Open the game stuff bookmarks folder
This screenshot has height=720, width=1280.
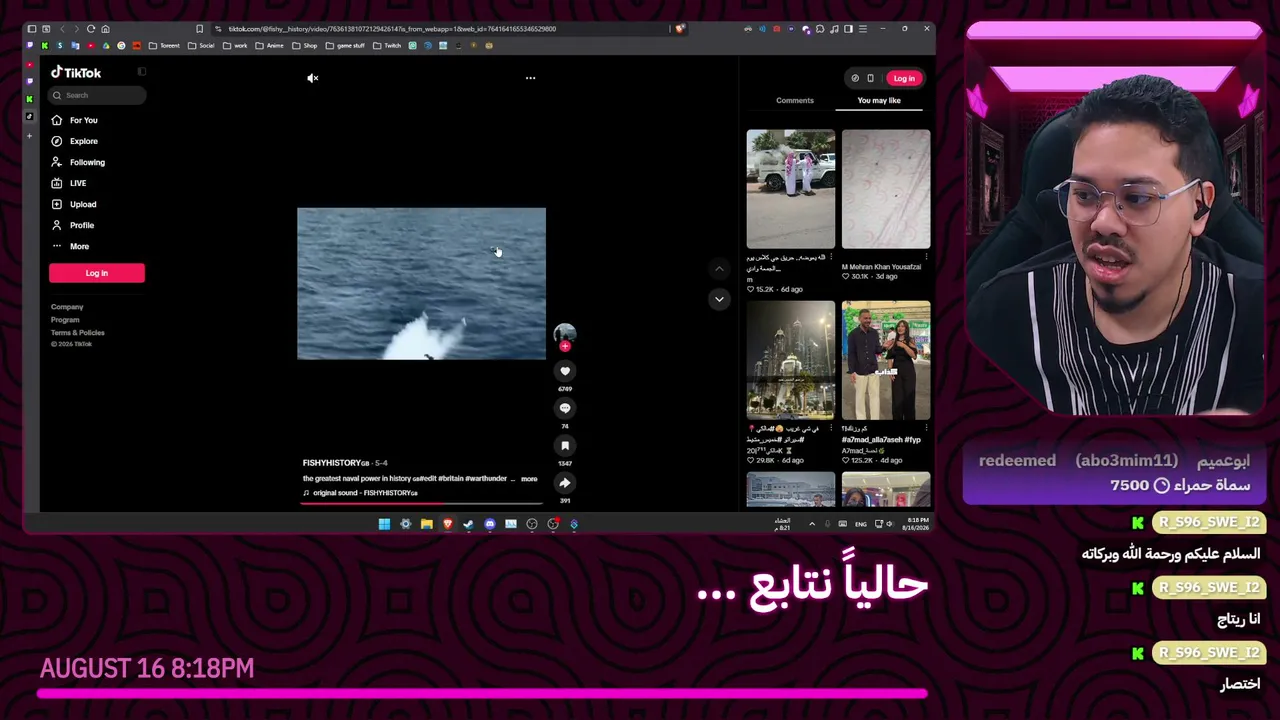tap(345, 46)
